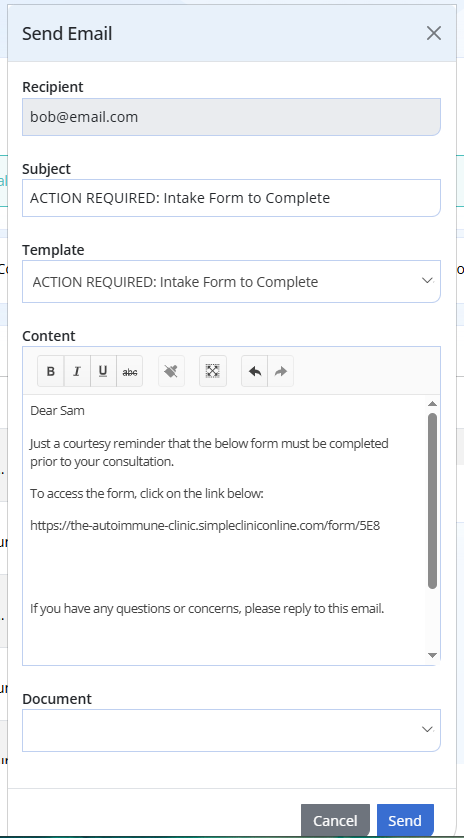Viewport: 464px width, 838px height.
Task: Redo edit in content editor
Action: point(281,371)
